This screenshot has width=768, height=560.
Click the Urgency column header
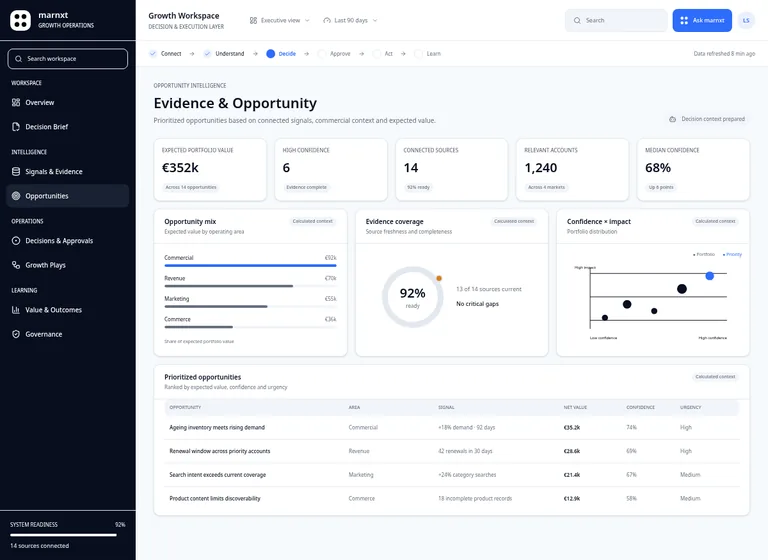coord(691,408)
